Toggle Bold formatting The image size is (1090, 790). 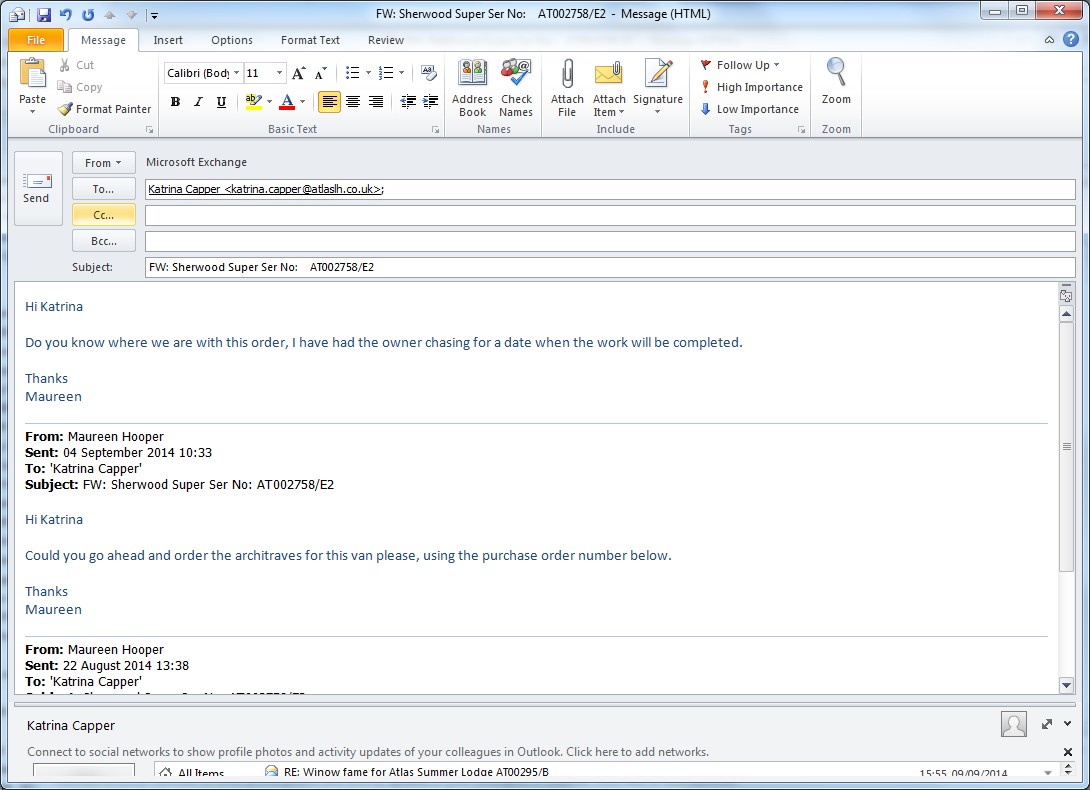[175, 102]
